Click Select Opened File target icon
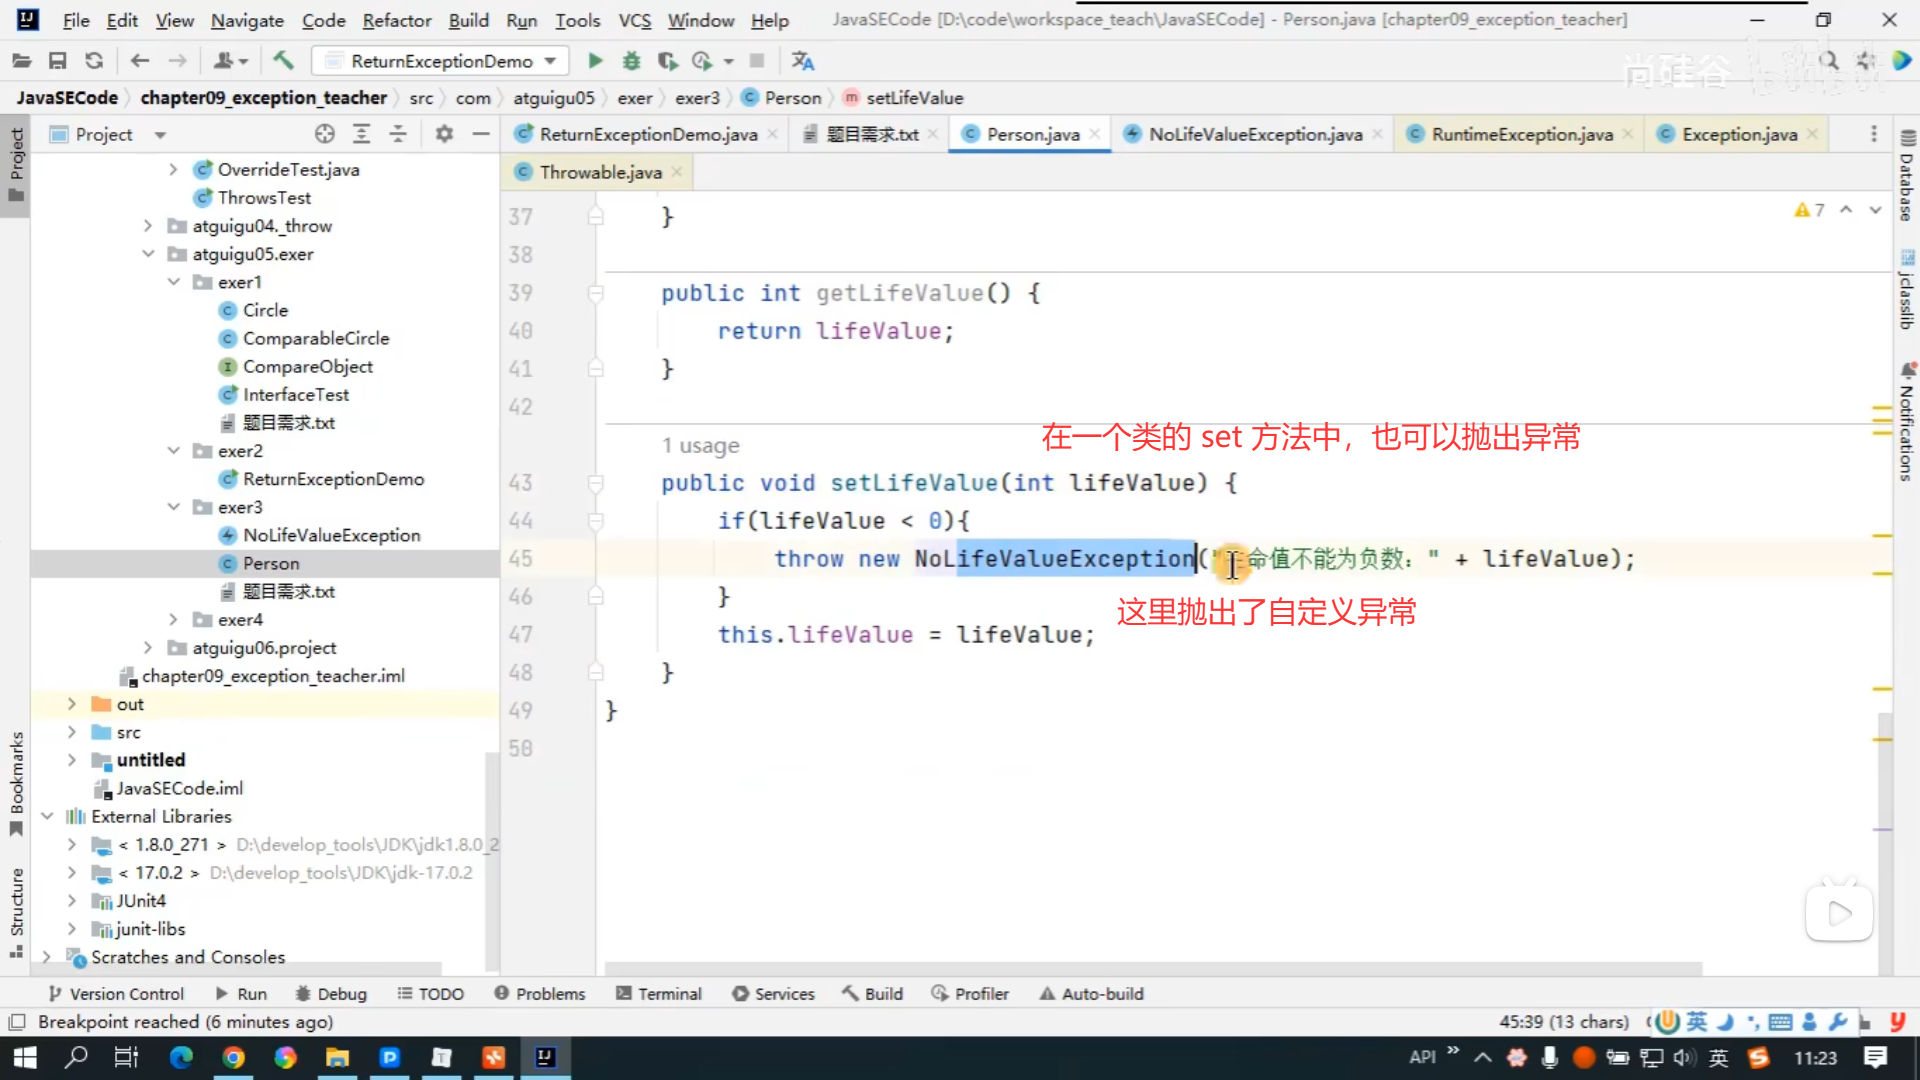 tap(324, 134)
